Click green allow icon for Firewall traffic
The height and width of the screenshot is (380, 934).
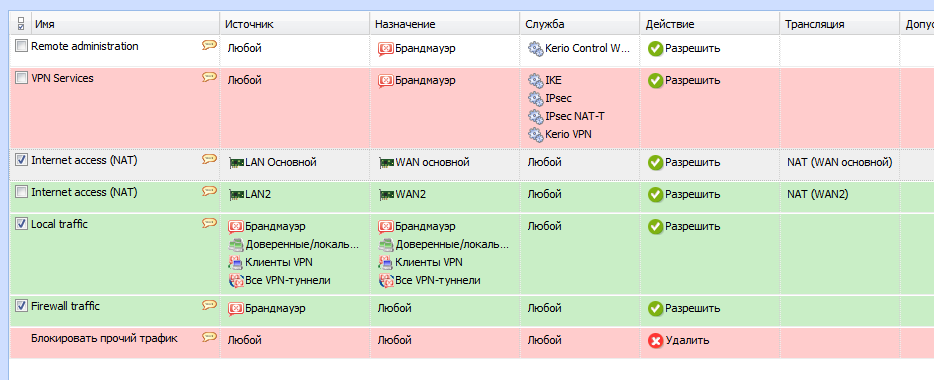click(x=656, y=309)
